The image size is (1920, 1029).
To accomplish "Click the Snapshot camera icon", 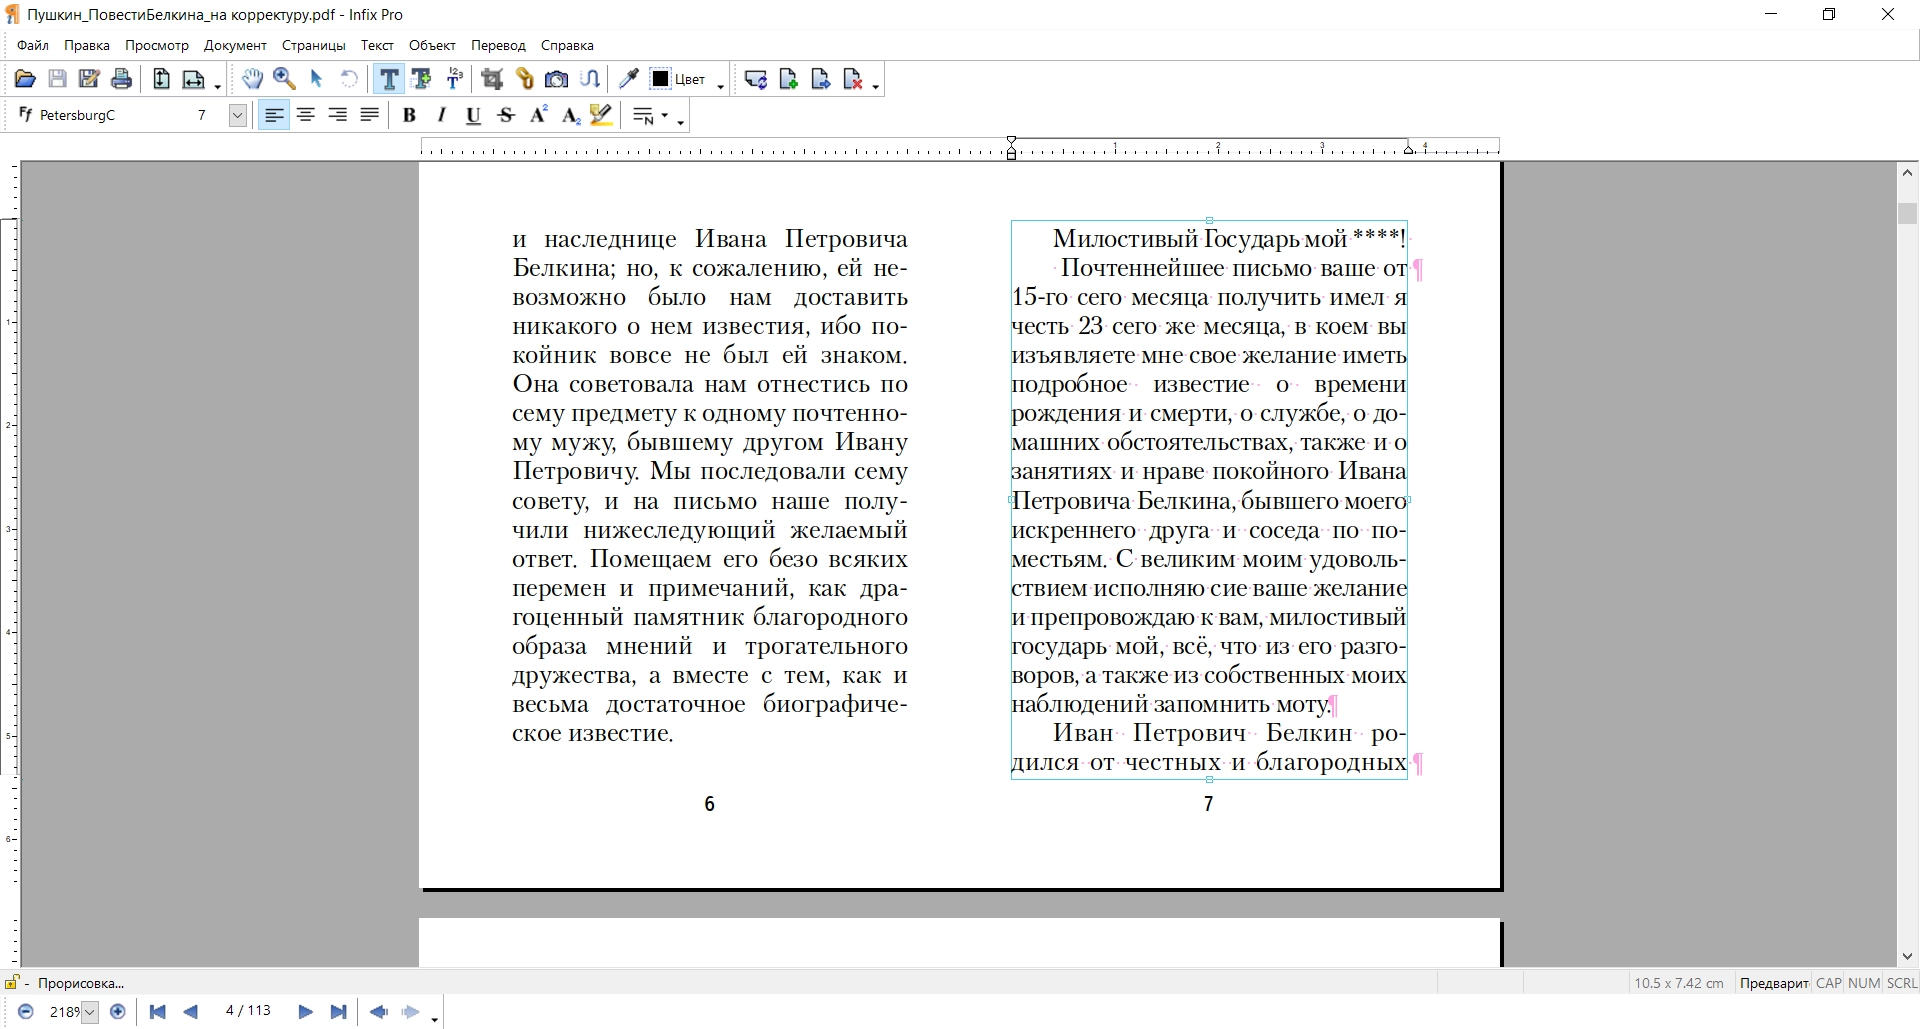I will click(557, 79).
